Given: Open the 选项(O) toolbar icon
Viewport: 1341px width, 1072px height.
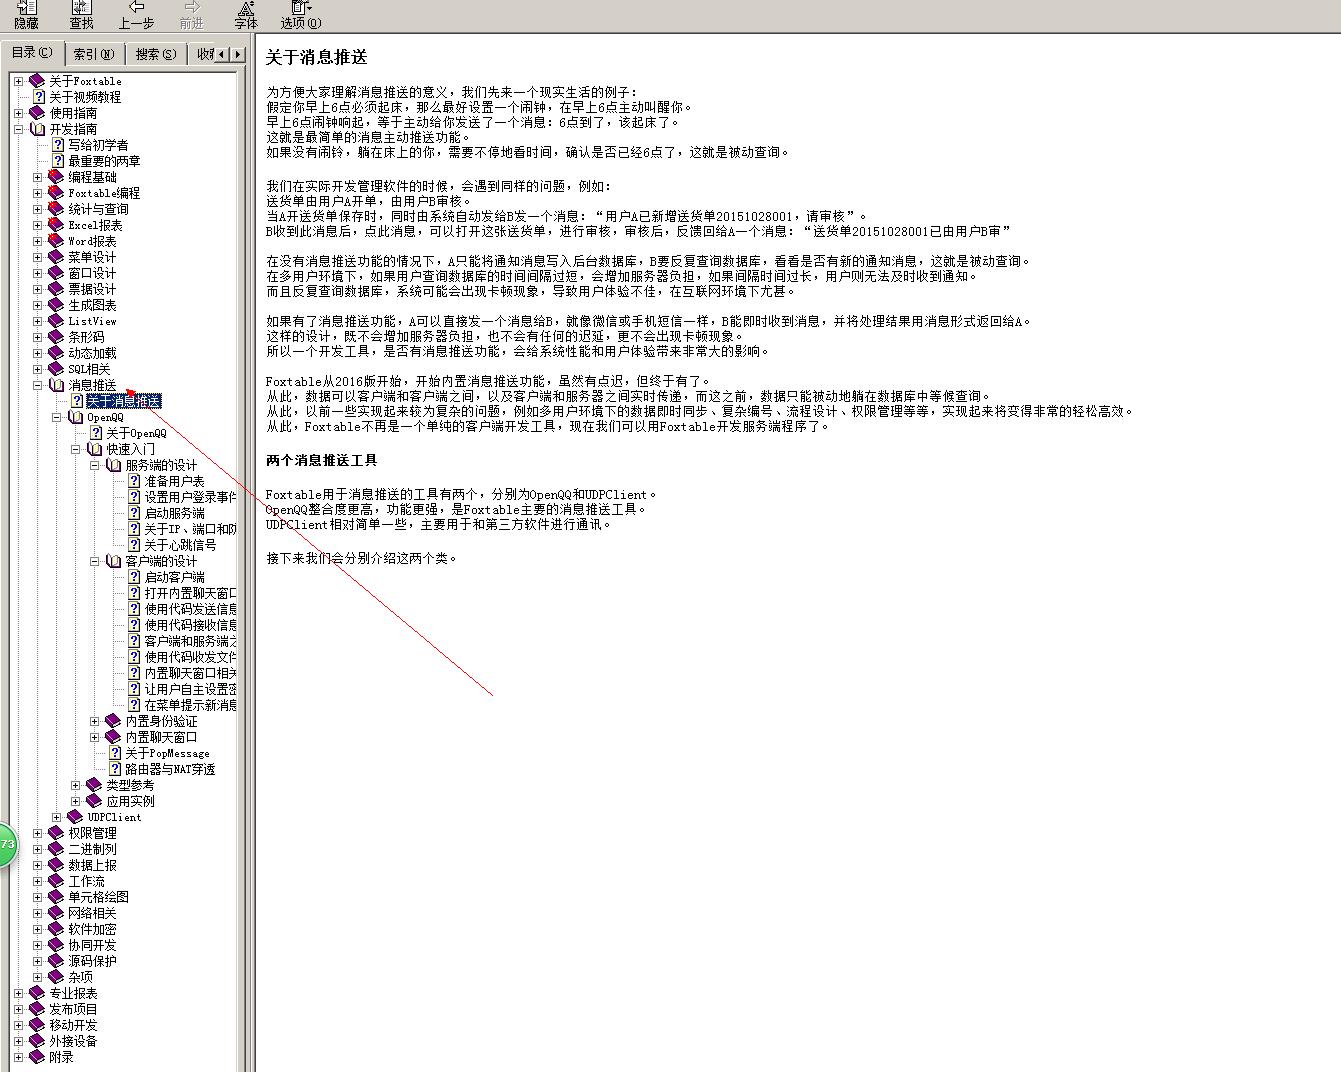Looking at the screenshot, I should pos(301,8).
